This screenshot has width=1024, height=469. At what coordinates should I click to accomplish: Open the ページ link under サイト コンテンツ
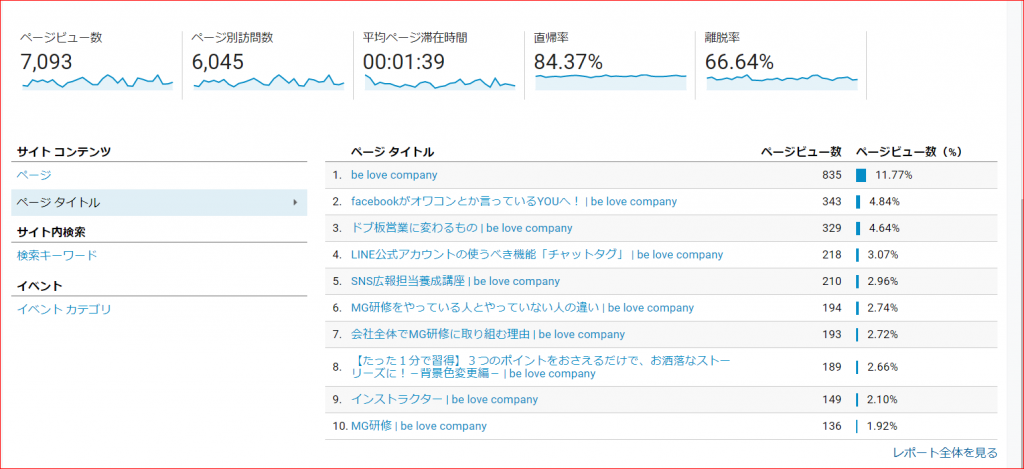34,175
